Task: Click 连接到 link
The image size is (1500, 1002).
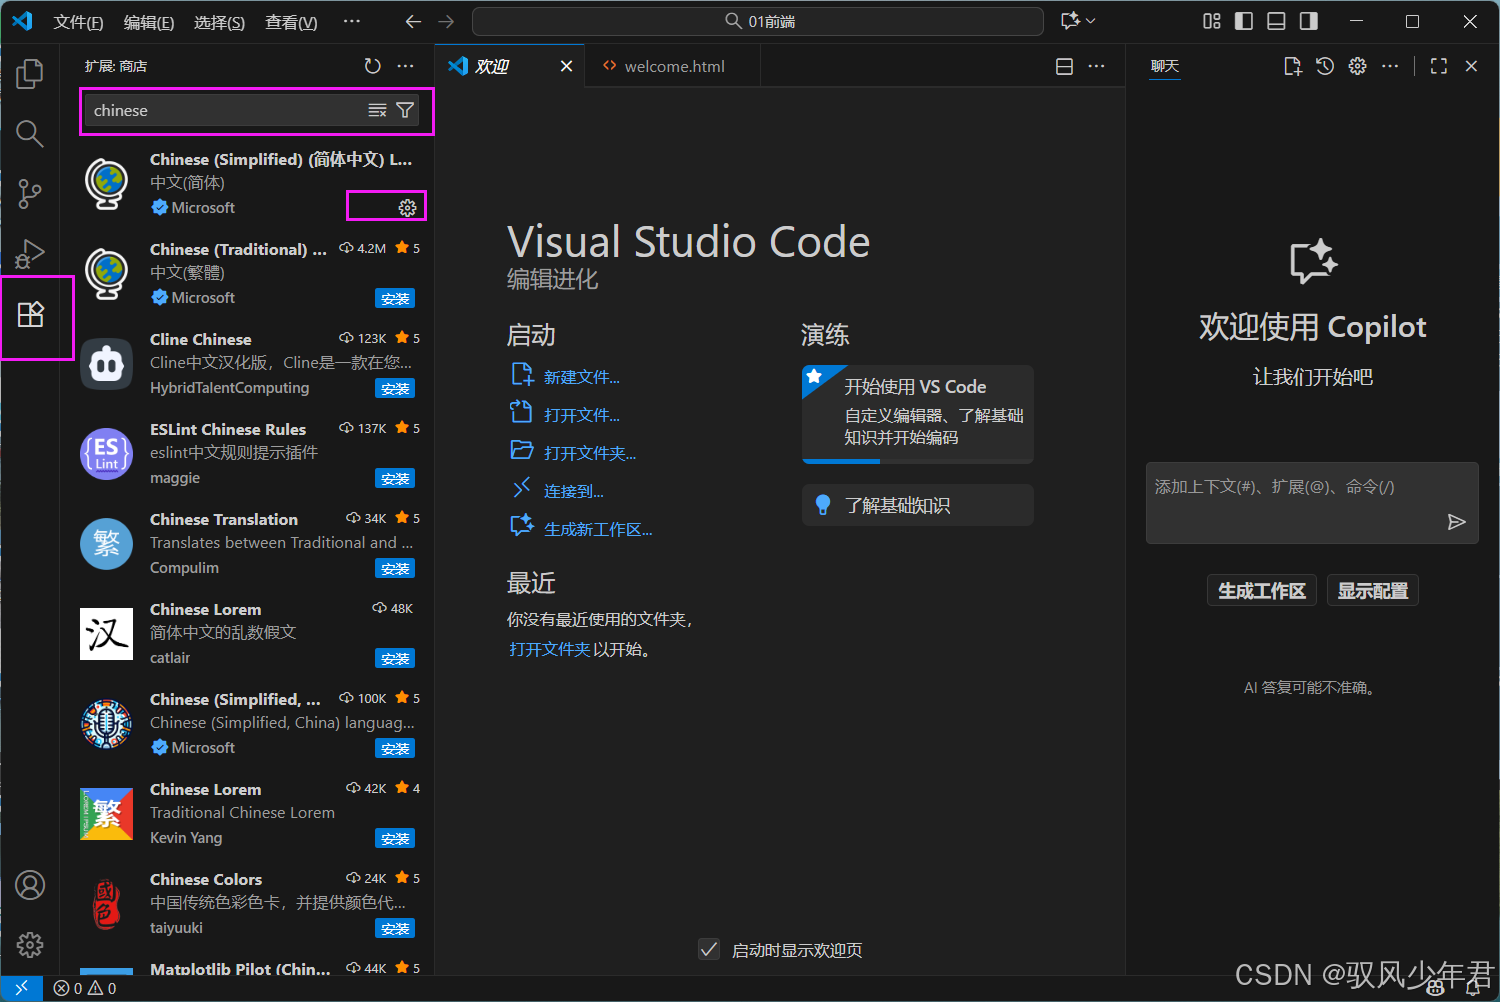Action: 574,491
